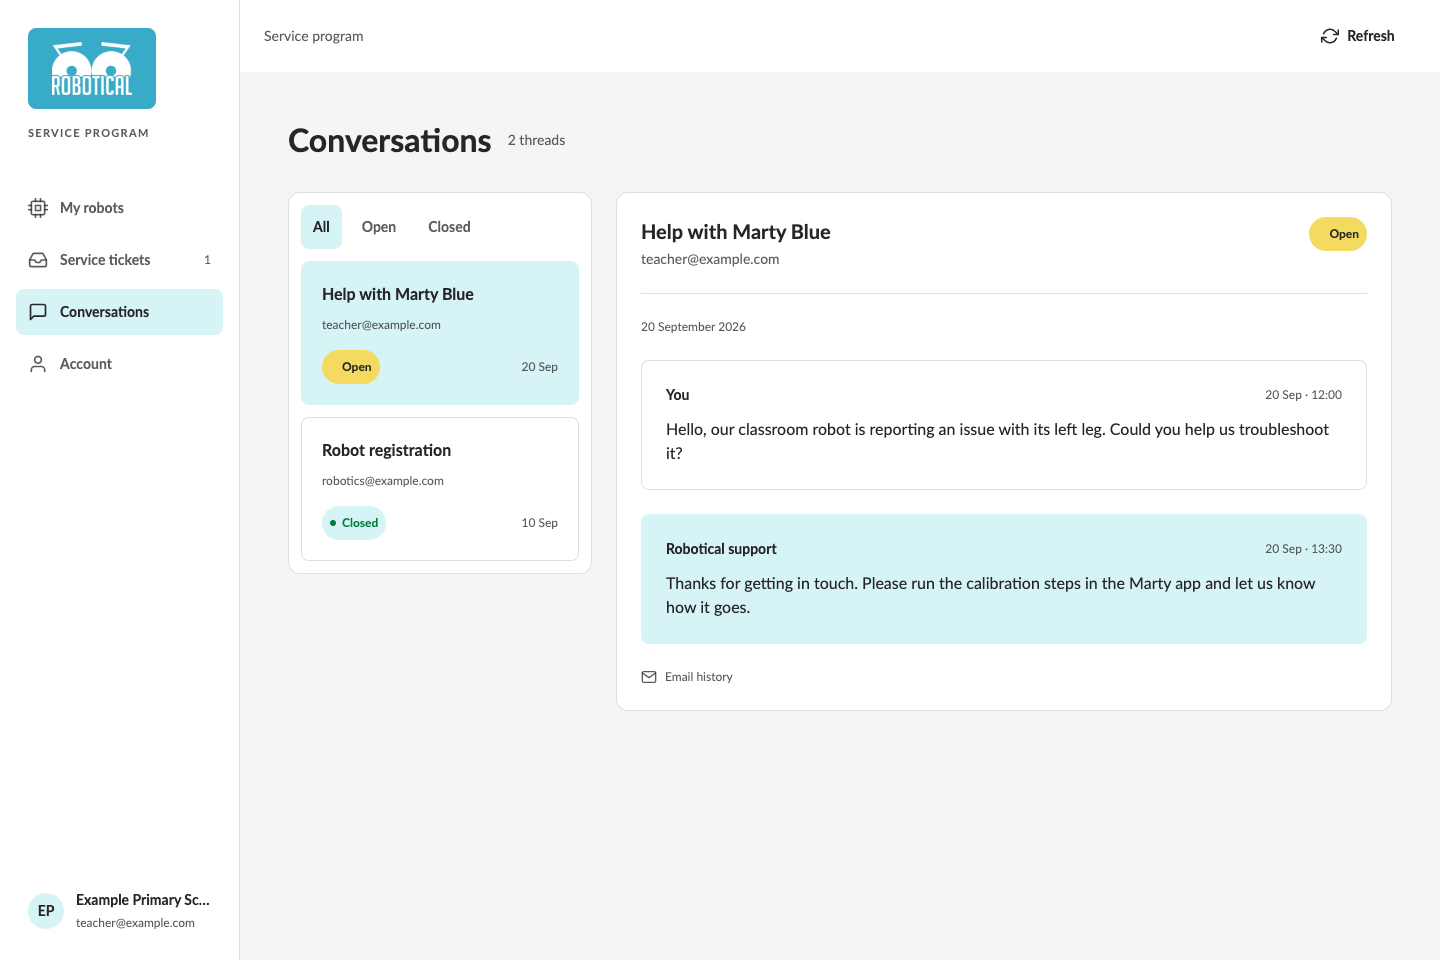1440x960 pixels.
Task: Open My robots page
Action: point(119,208)
